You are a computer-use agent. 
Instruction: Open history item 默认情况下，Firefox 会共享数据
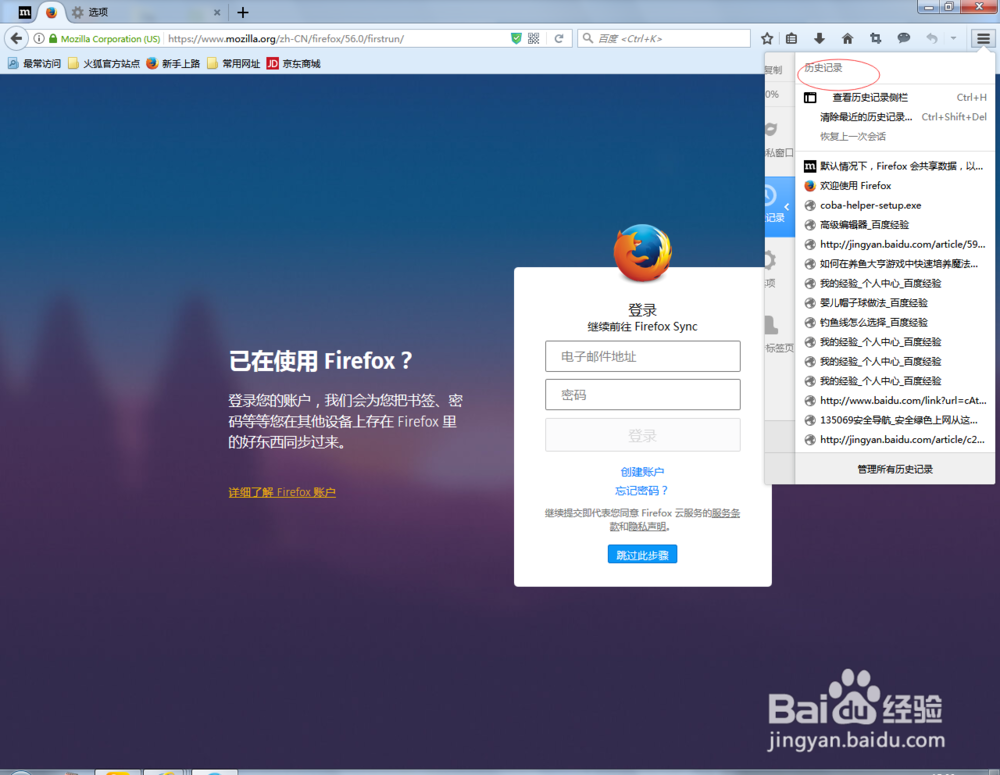[x=895, y=166]
